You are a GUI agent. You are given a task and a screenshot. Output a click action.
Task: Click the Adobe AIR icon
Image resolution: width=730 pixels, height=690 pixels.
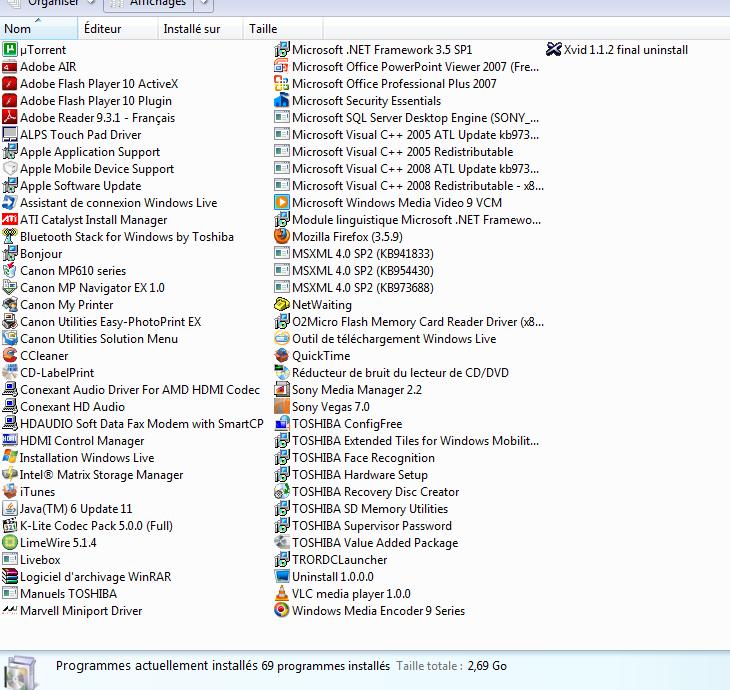10,67
